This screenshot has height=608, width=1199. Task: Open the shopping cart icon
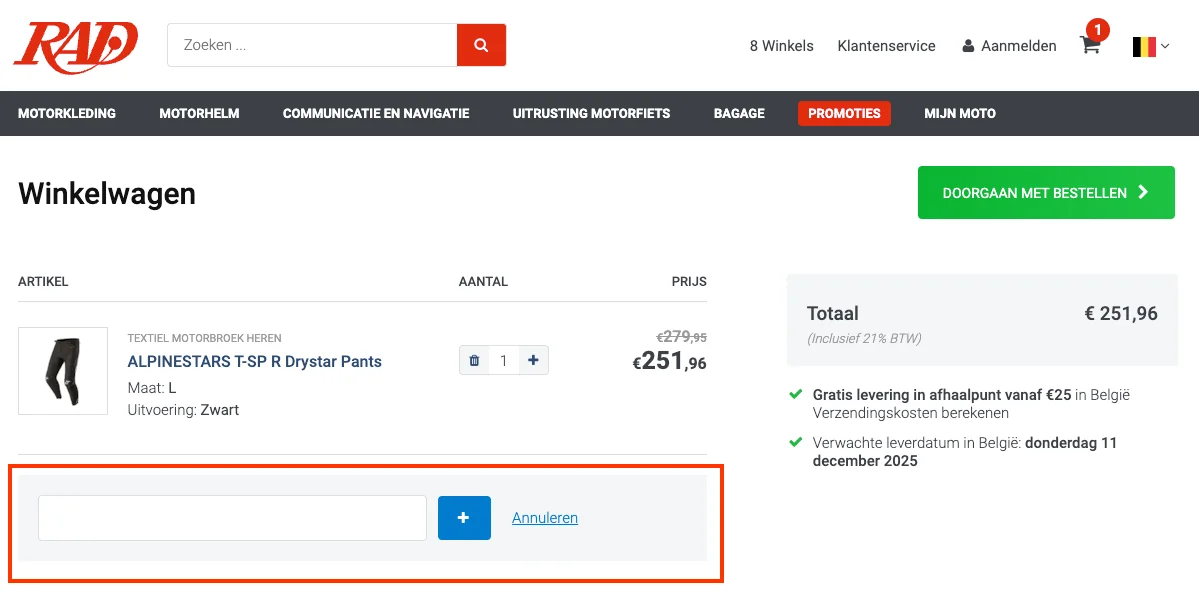pyautogui.click(x=1090, y=45)
